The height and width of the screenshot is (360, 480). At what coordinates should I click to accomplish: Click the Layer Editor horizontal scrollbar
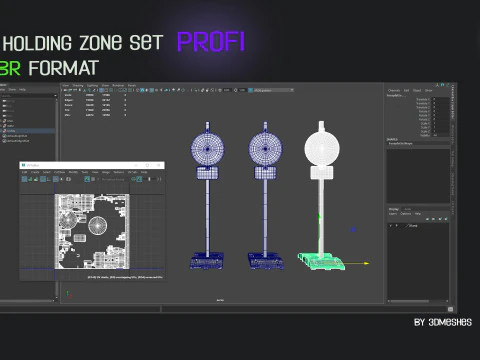coord(410,301)
